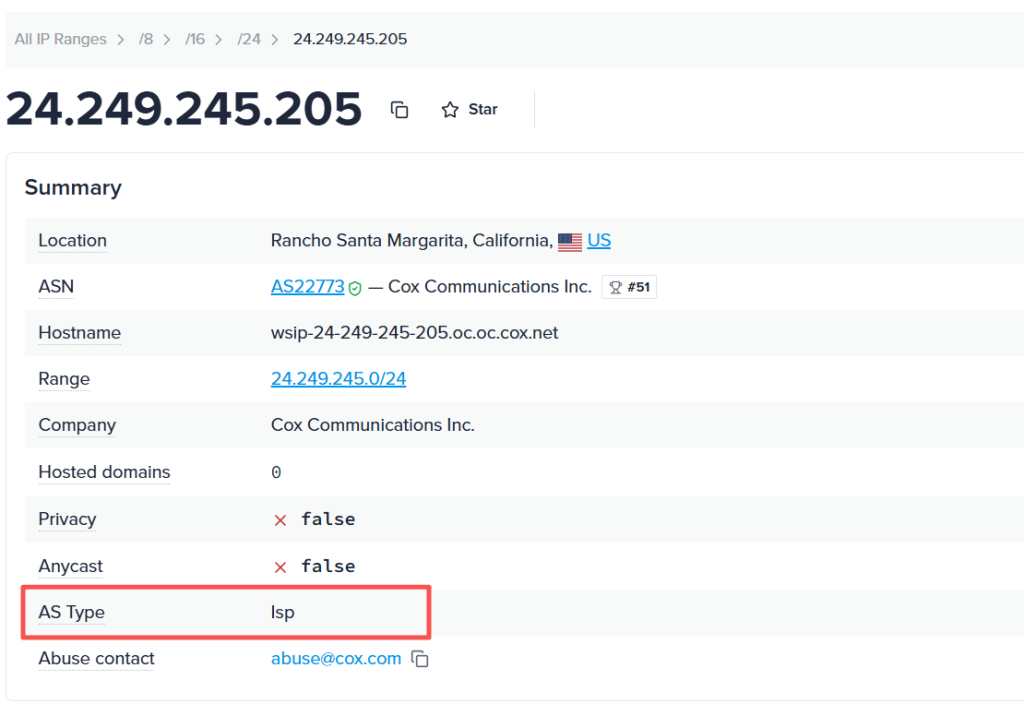Click the Anycast value false
This screenshot has height=716, width=1024.
[328, 566]
